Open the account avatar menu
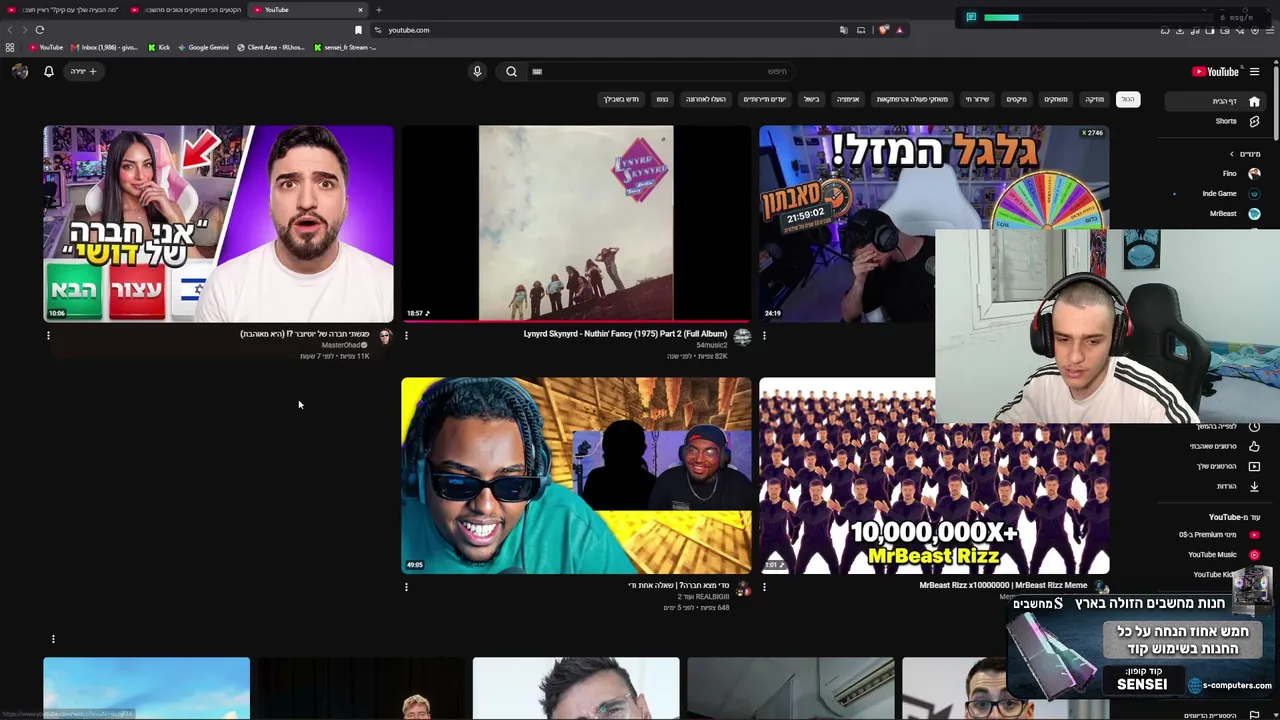Screen dimensions: 1280x720 click(x=19, y=71)
